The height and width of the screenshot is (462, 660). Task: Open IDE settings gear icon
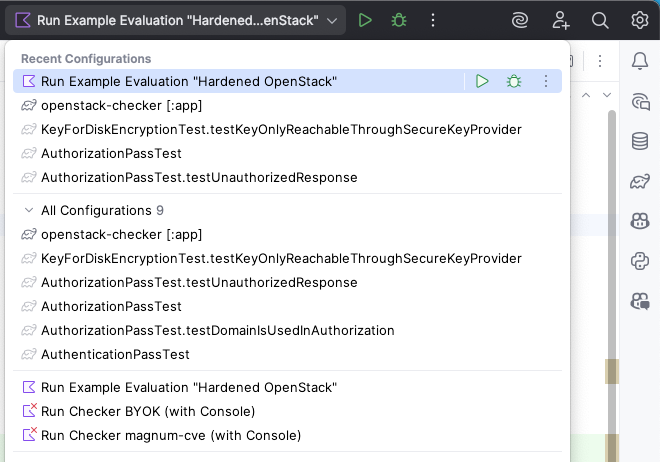tap(639, 20)
